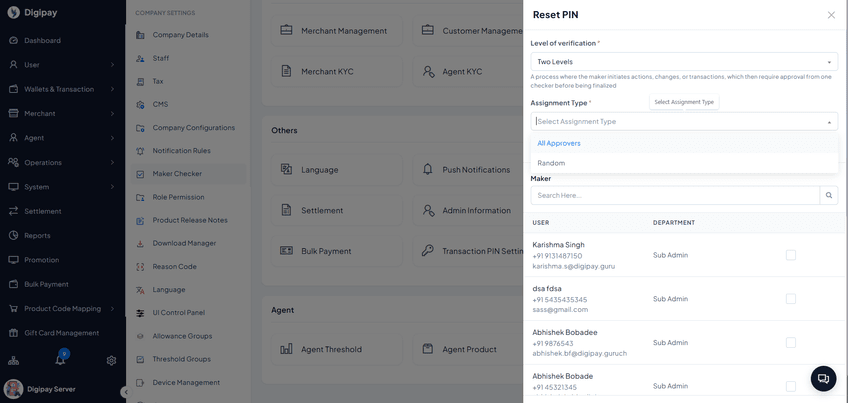
Task: Click sass@gmail.com email text
Action: tap(560, 310)
